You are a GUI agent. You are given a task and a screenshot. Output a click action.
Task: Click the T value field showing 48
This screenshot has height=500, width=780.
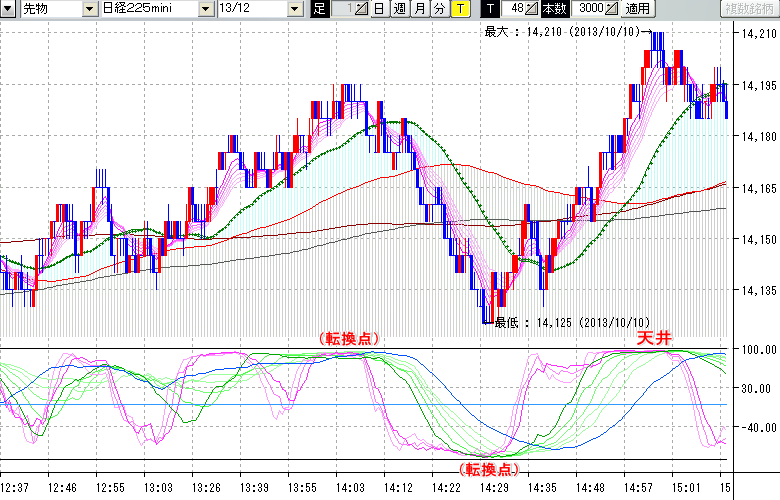(x=515, y=9)
